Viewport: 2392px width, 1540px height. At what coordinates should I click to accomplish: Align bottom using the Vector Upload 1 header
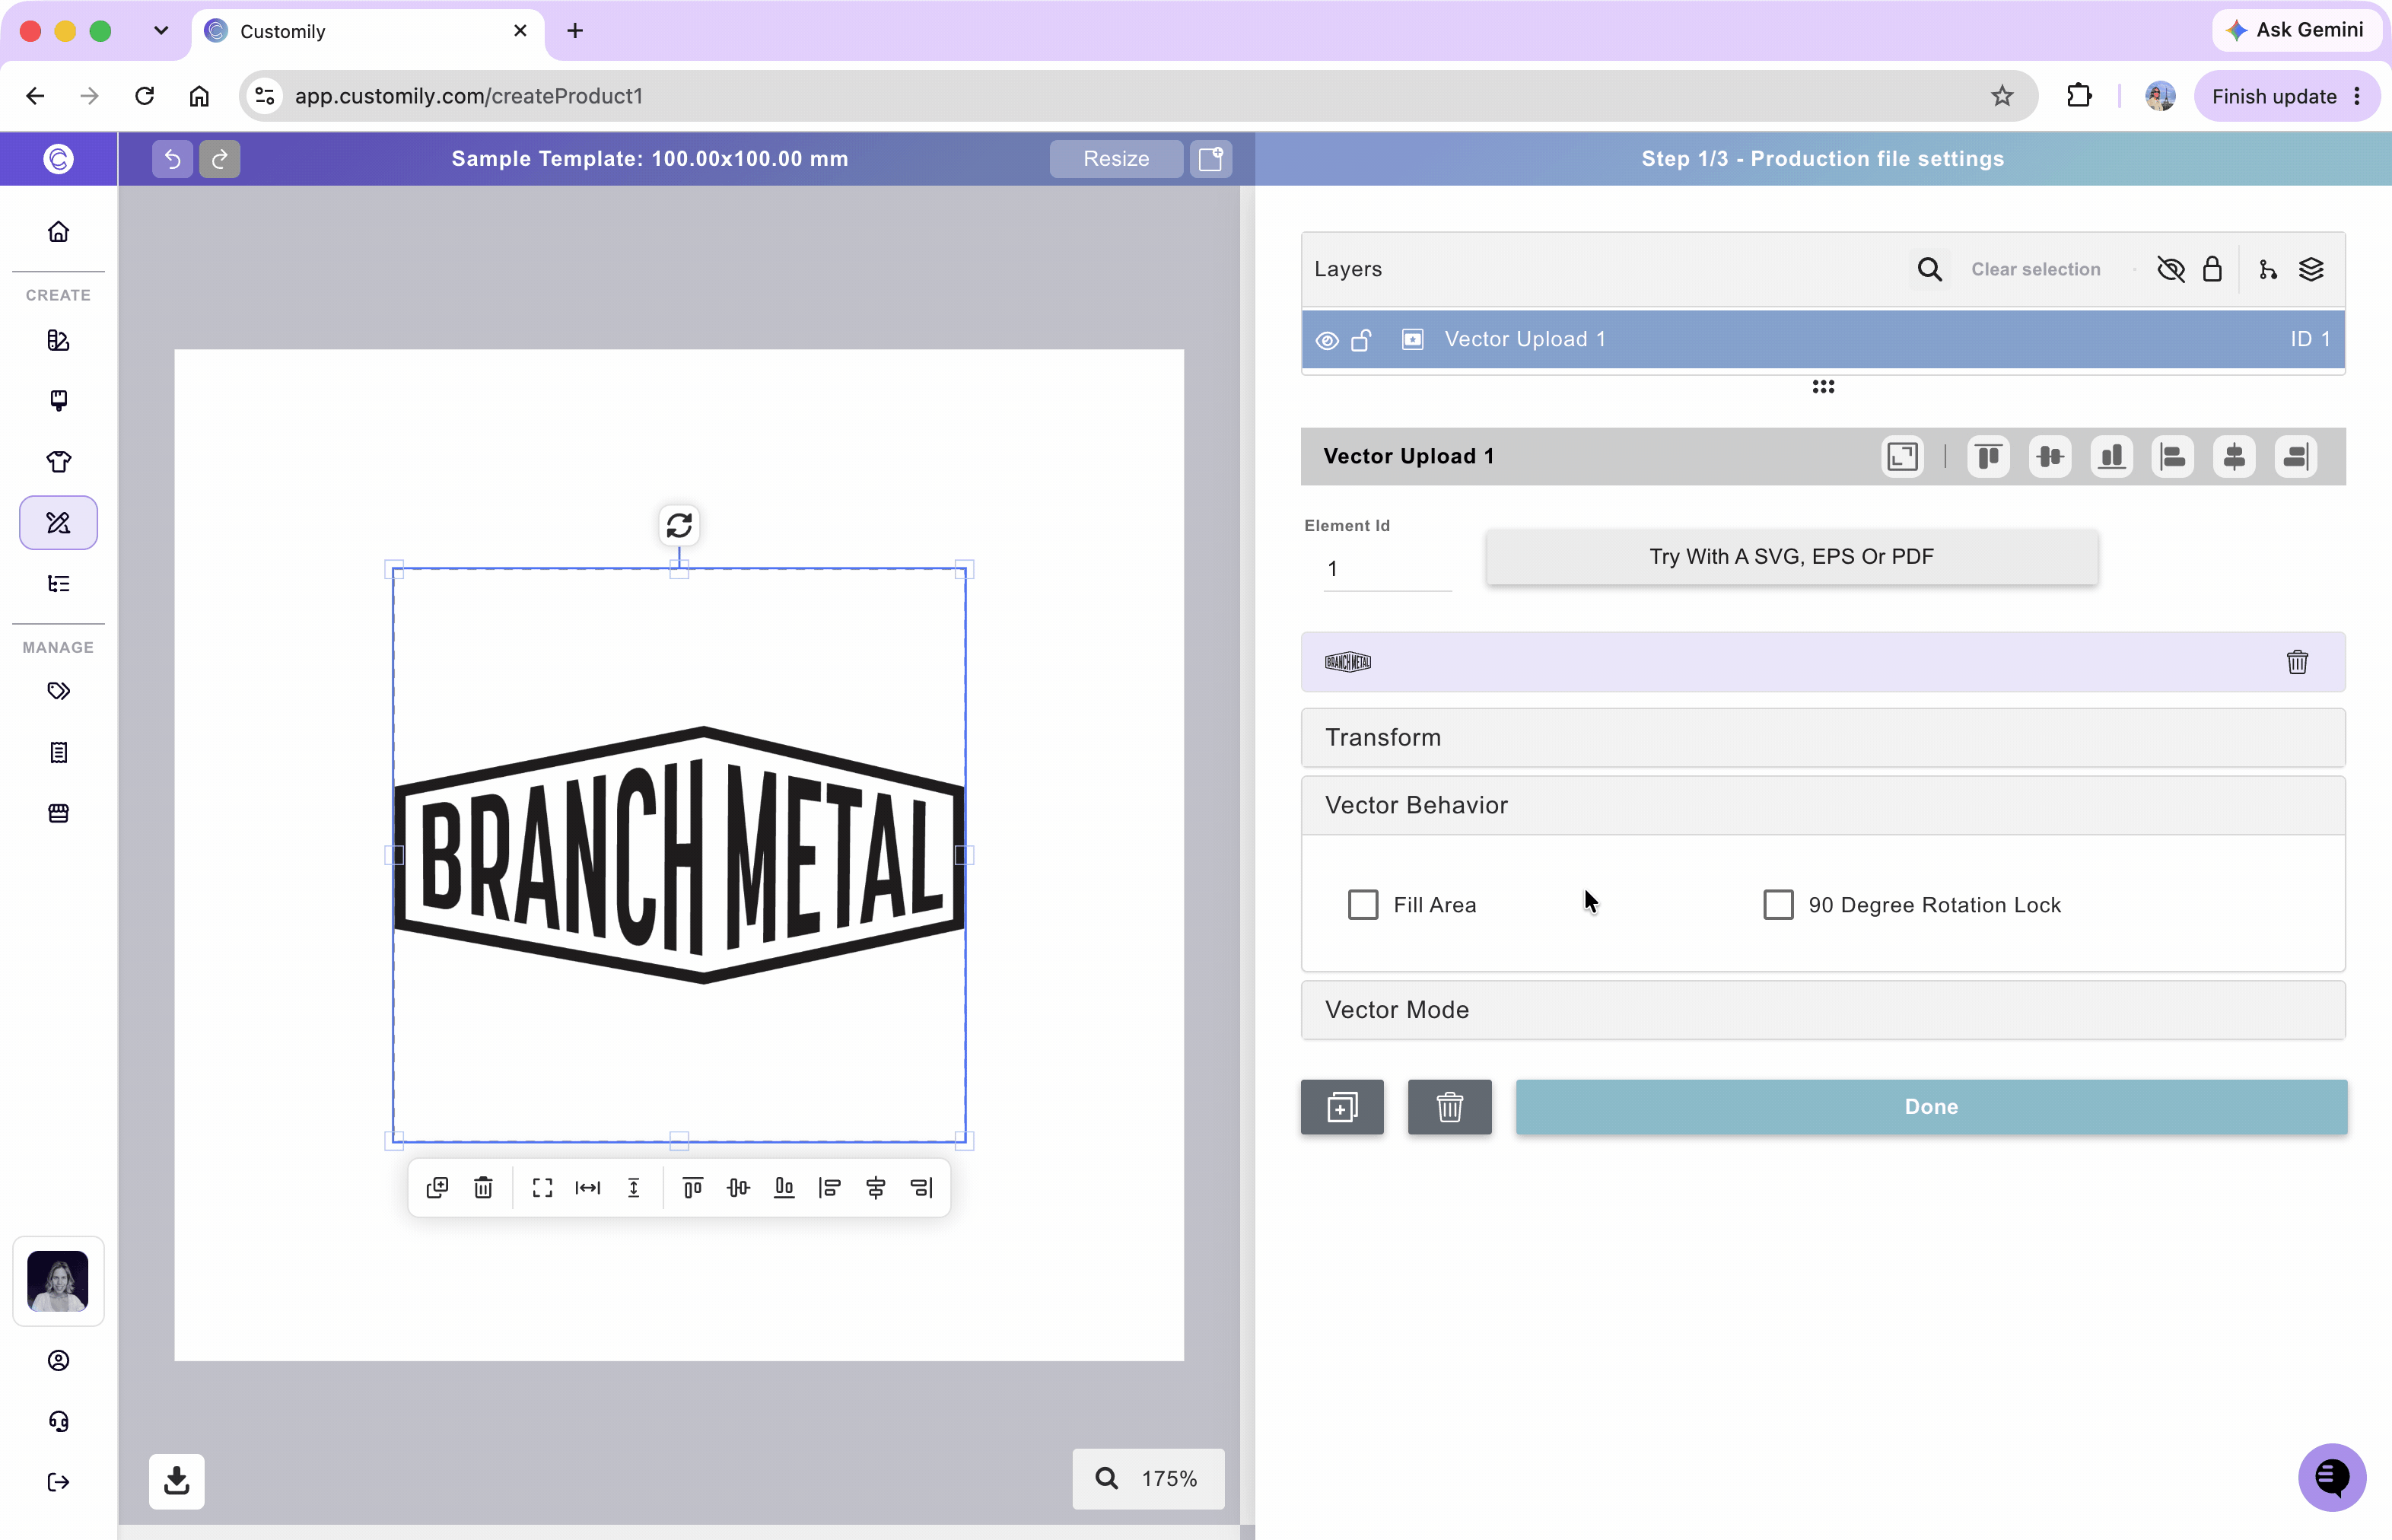coord(2111,457)
